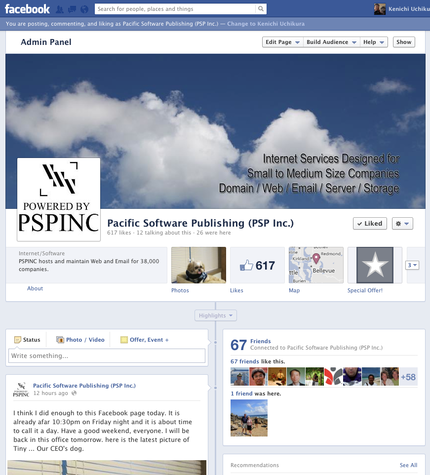
Task: Click the post's PSPINC avatar icon
Action: tap(21, 389)
